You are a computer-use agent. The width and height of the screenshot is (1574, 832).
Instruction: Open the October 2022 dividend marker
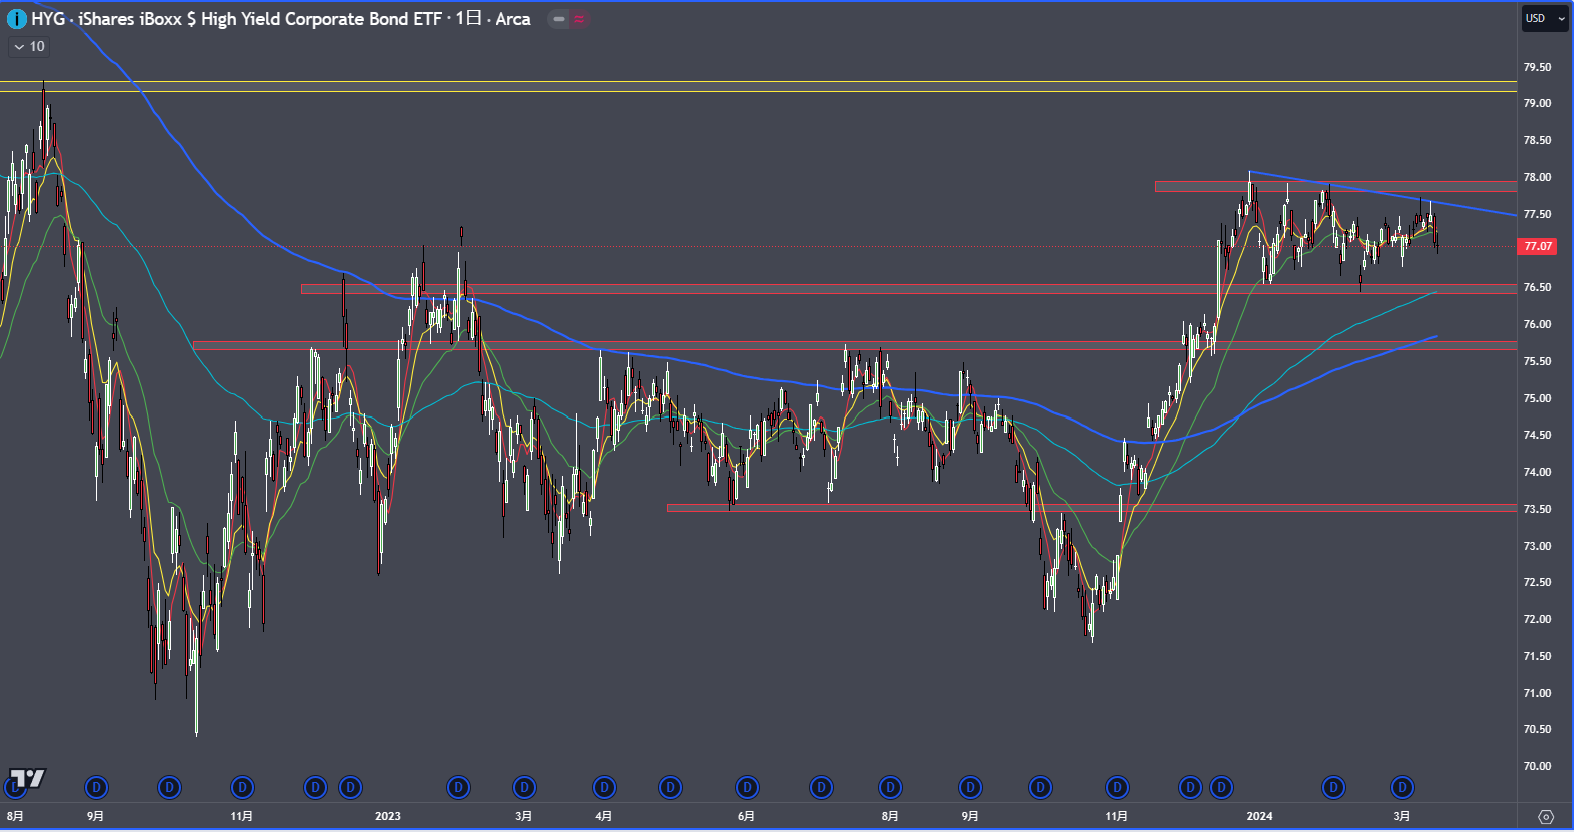[x=169, y=788]
